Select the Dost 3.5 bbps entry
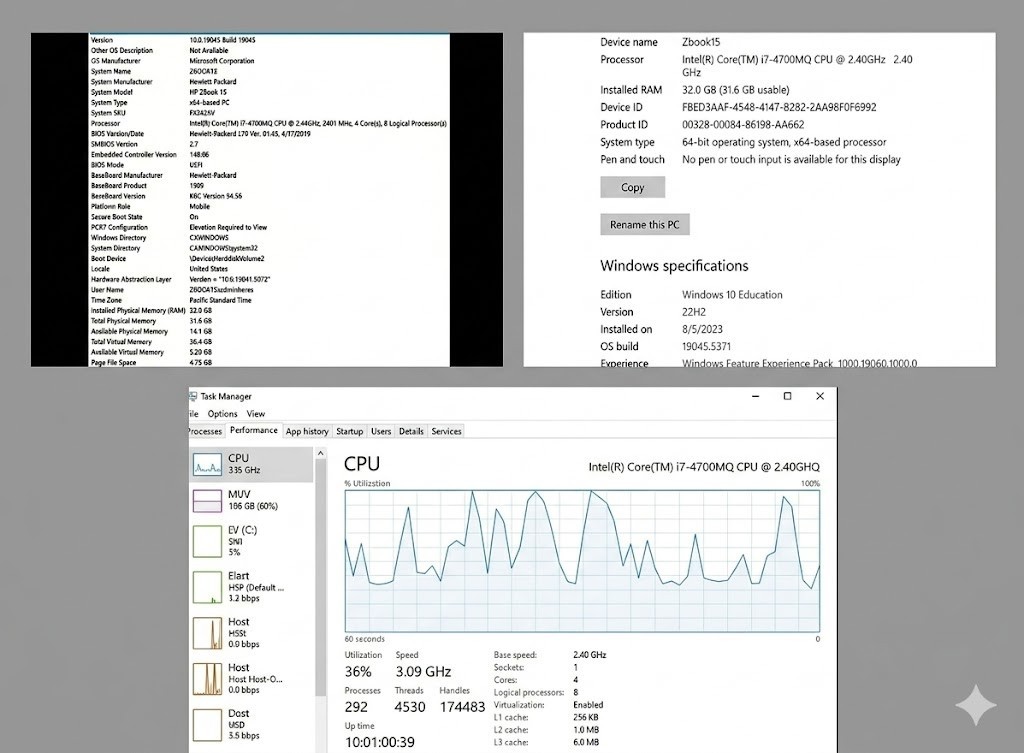The image size is (1024, 753). click(x=251, y=724)
